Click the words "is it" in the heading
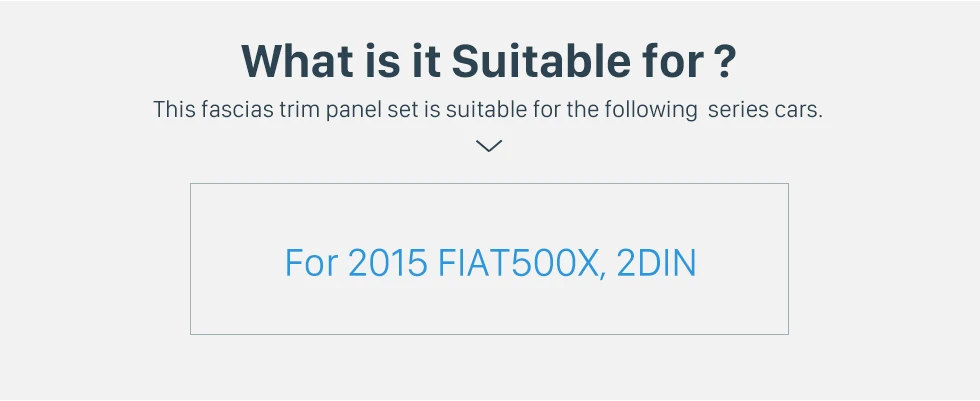 tap(402, 61)
